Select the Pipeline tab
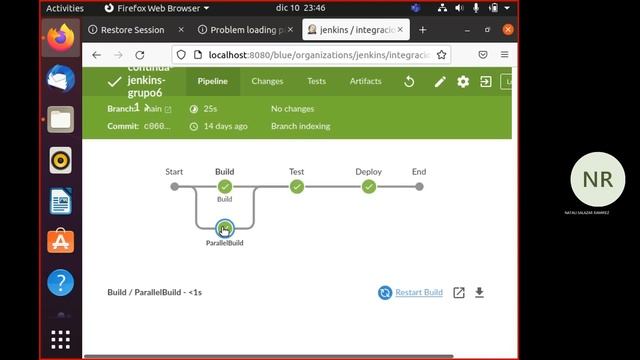The height and width of the screenshot is (360, 640). pyautogui.click(x=213, y=81)
